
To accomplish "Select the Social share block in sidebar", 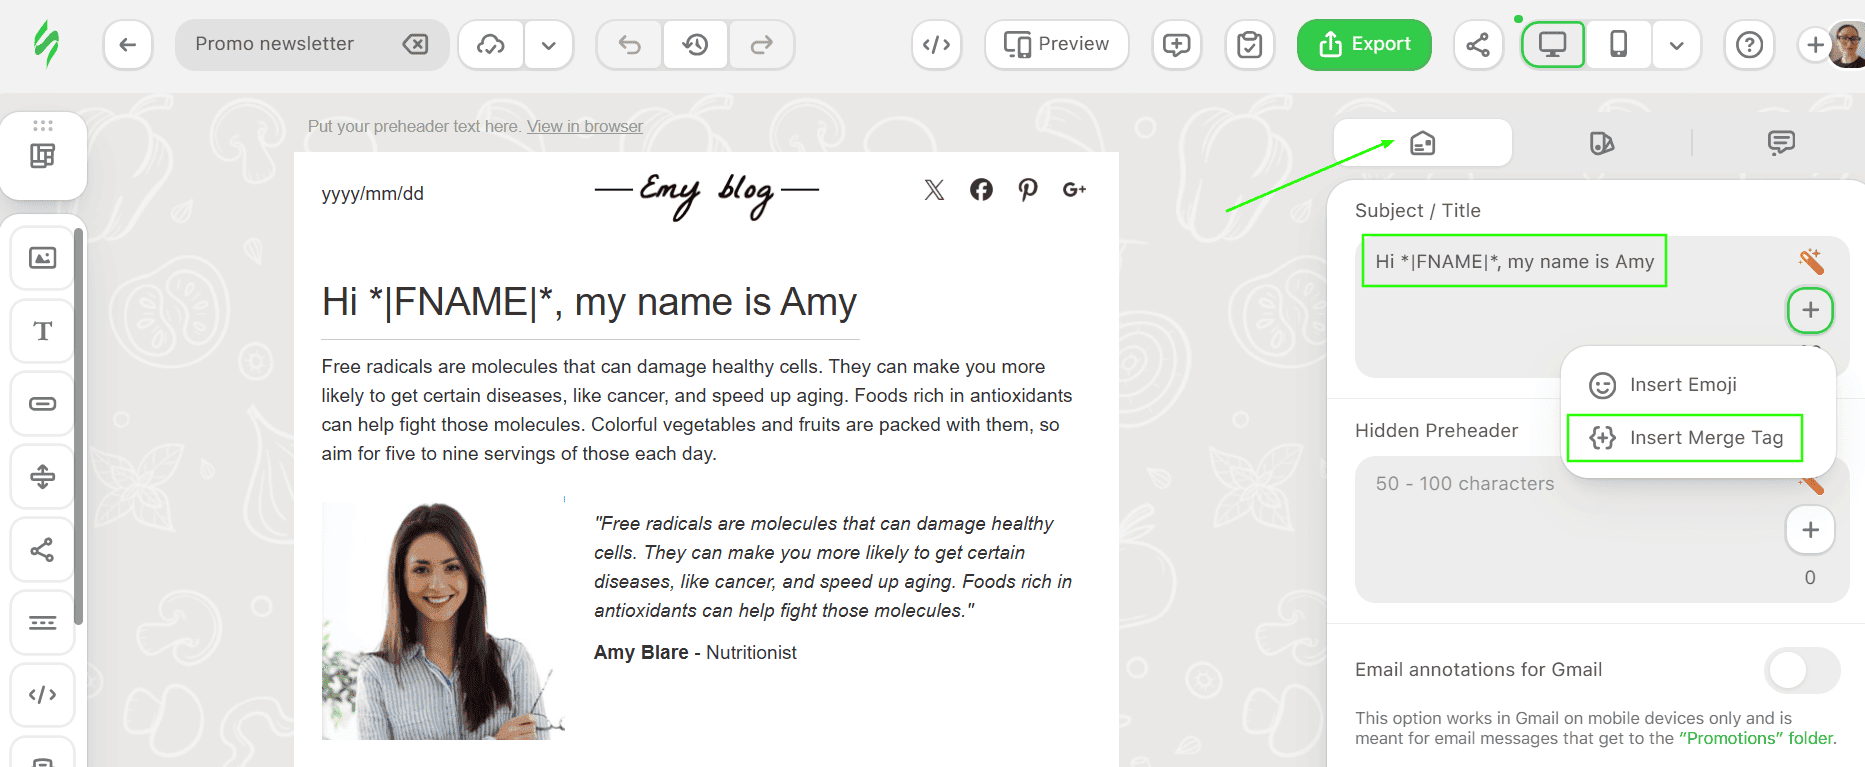I will point(43,550).
